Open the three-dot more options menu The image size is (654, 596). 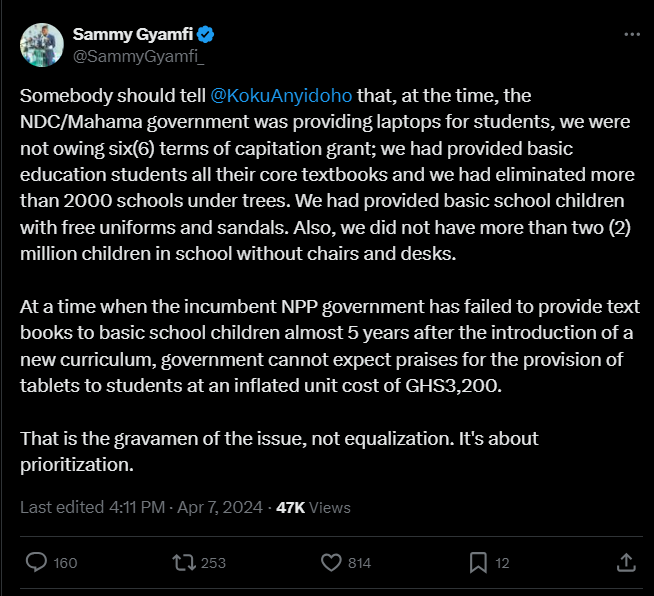point(631,35)
